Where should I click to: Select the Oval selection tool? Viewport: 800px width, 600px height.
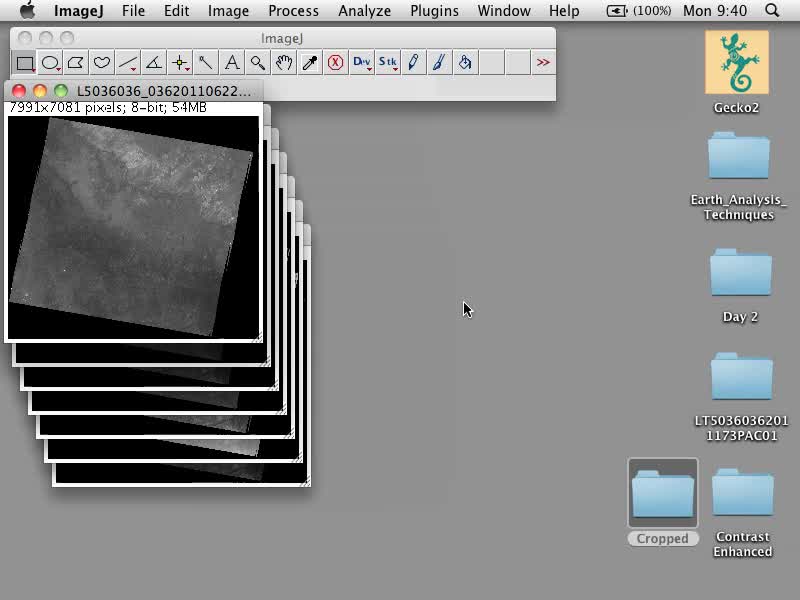click(50, 63)
